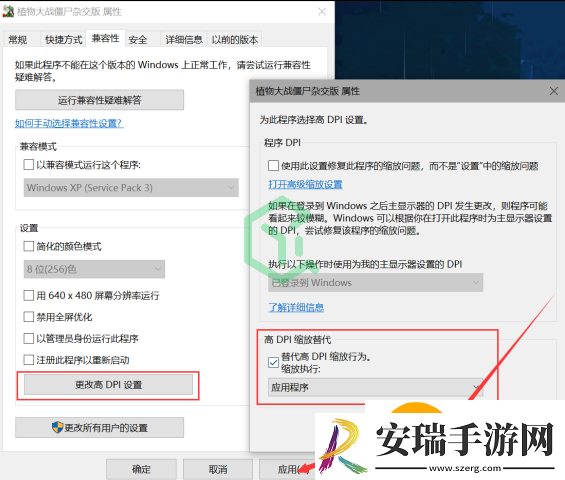
Task: Open the 详细信息 tab
Action: tap(184, 39)
